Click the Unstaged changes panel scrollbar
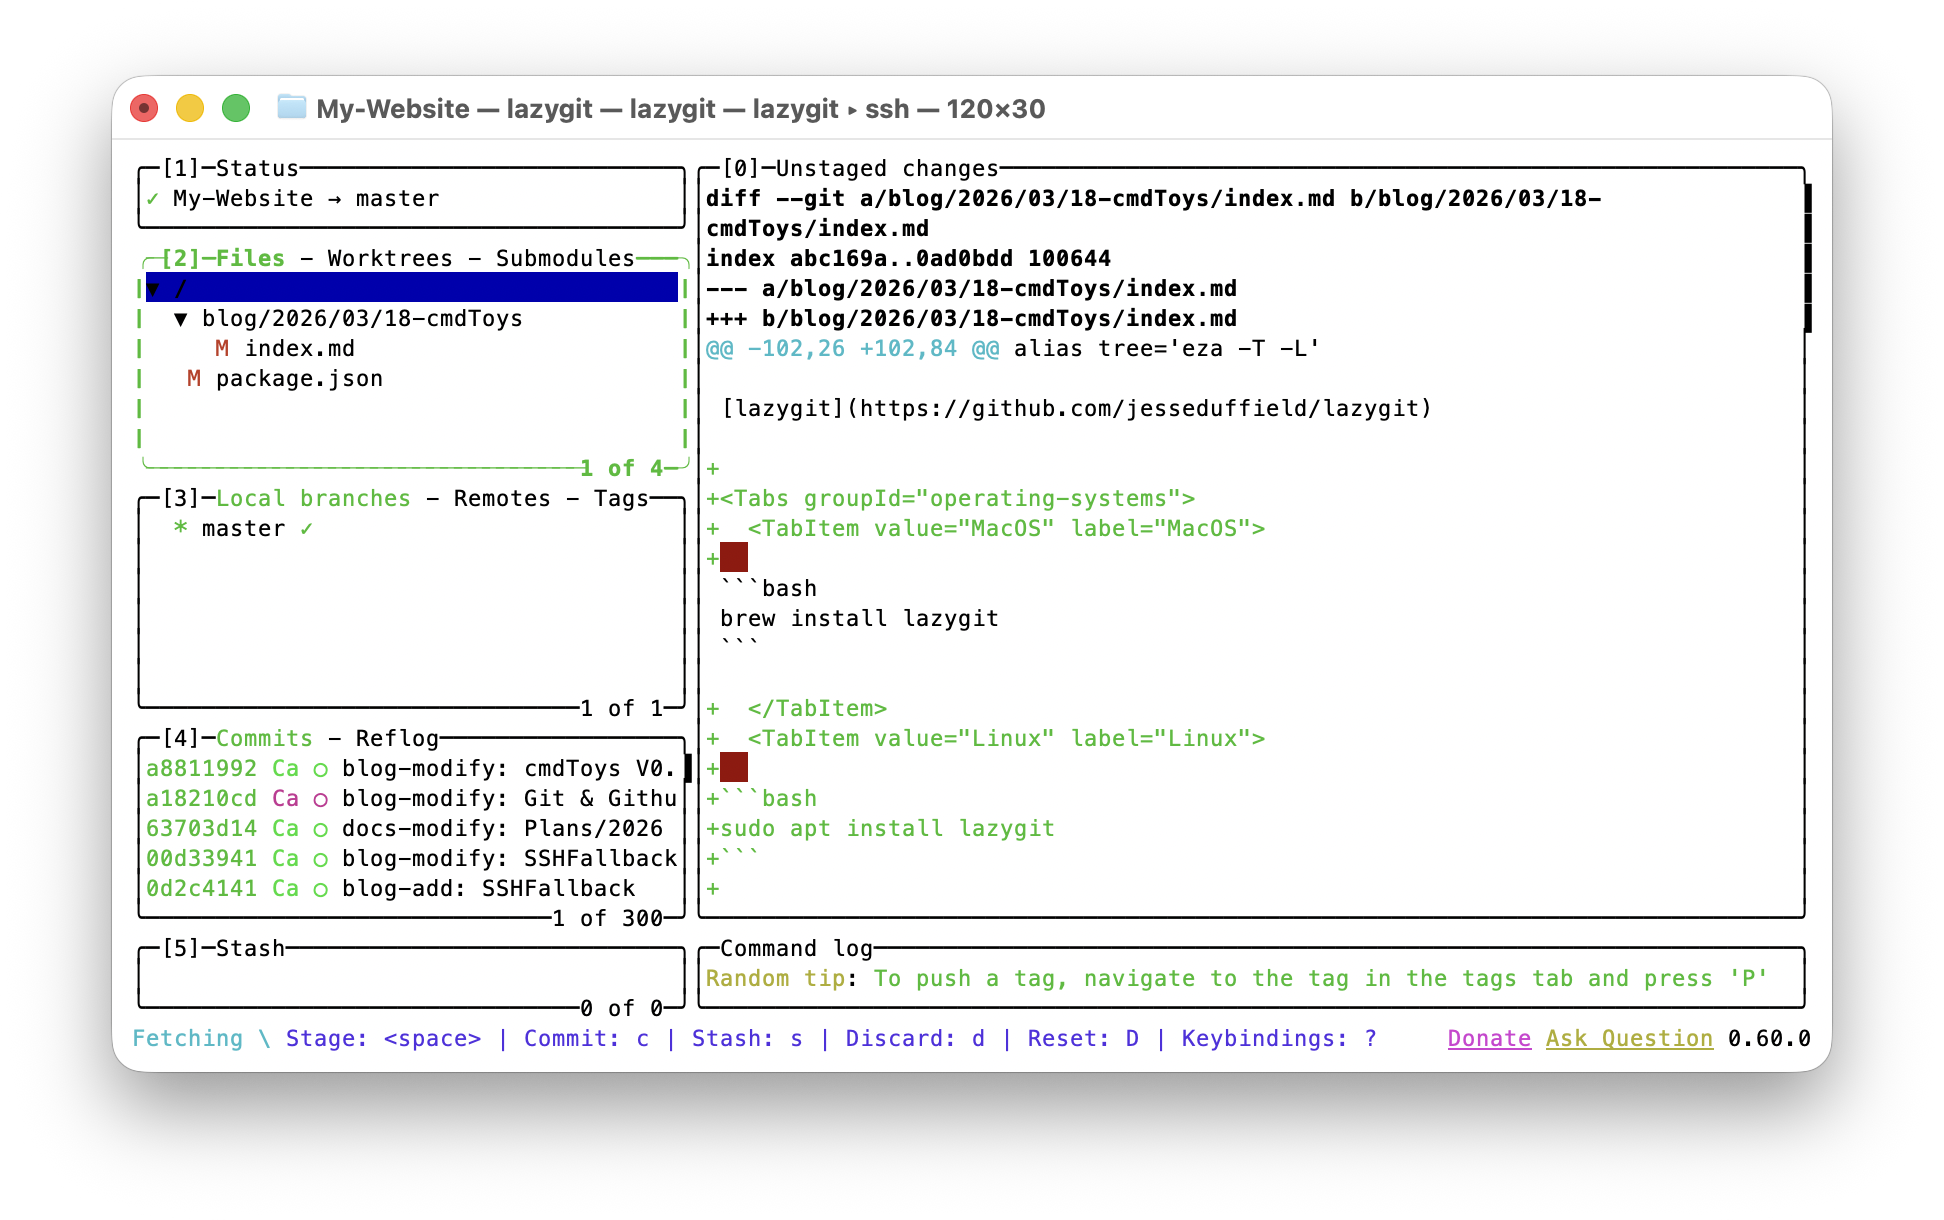This screenshot has height=1220, width=1944. (x=1808, y=258)
